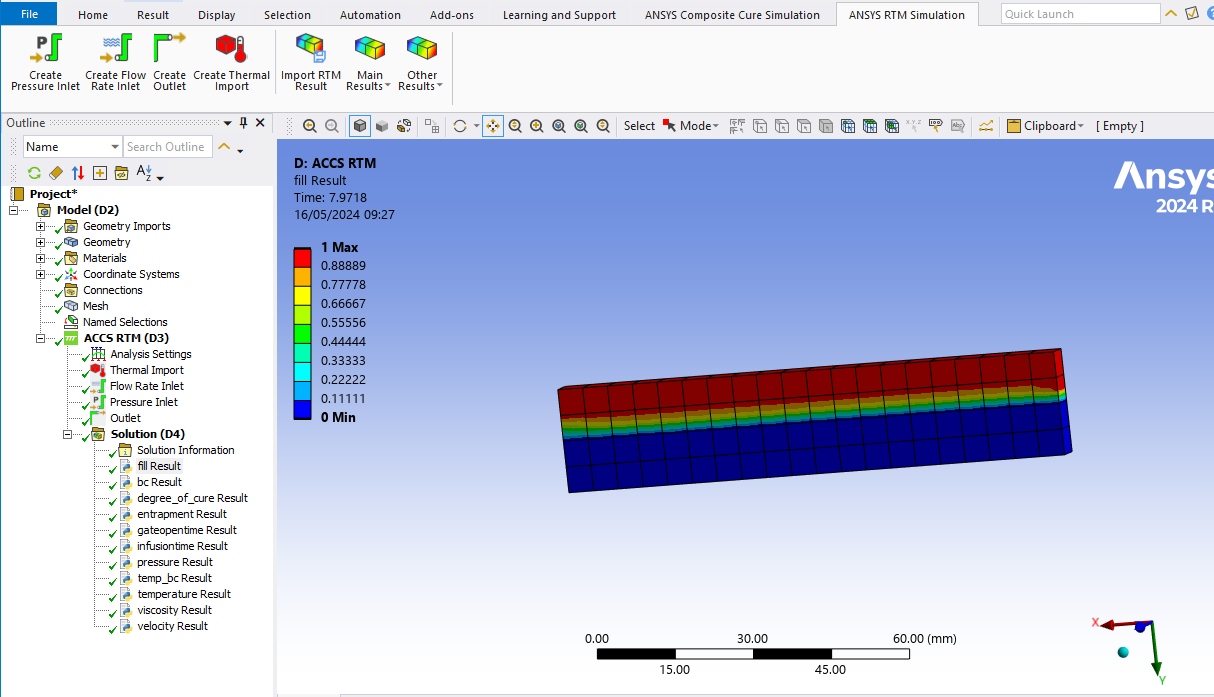Click the red 1 Max legend color band
This screenshot has width=1214, height=697.
click(x=301, y=256)
